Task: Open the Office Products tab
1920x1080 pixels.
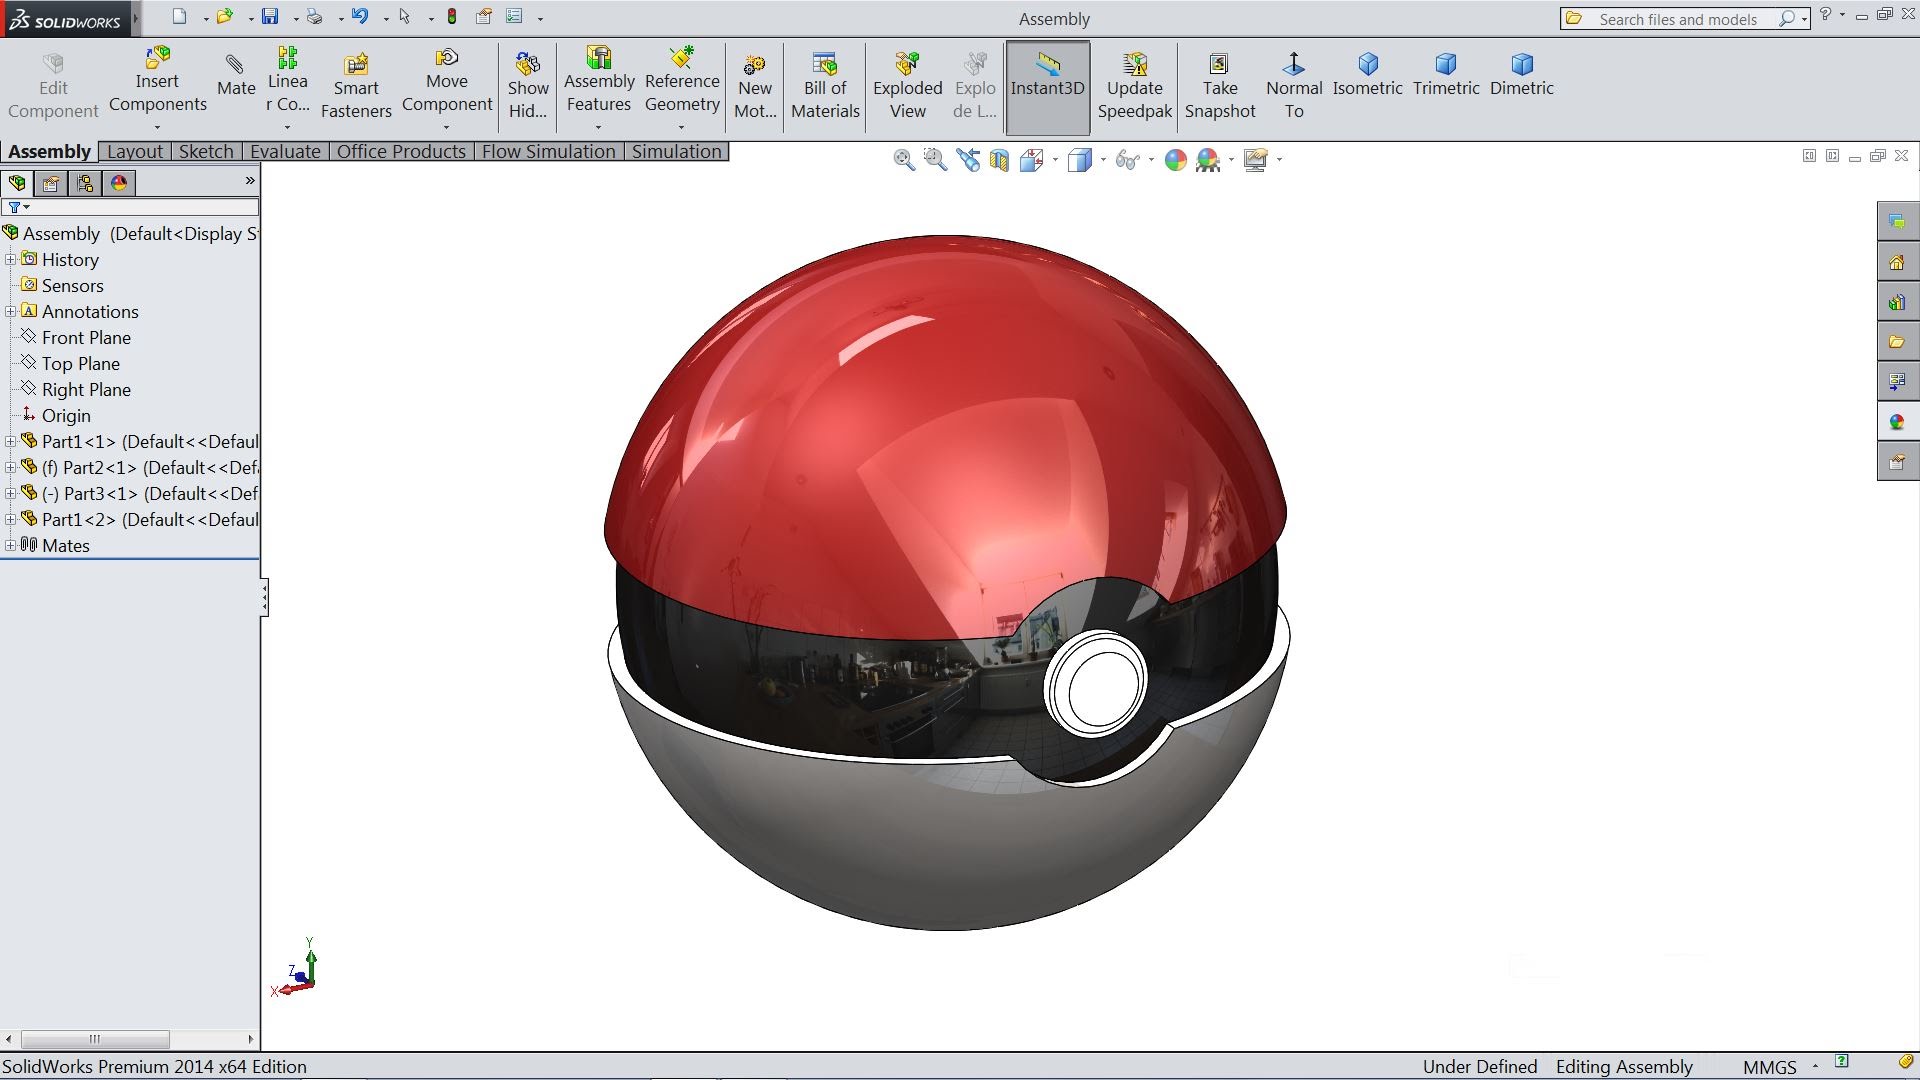Action: [401, 151]
